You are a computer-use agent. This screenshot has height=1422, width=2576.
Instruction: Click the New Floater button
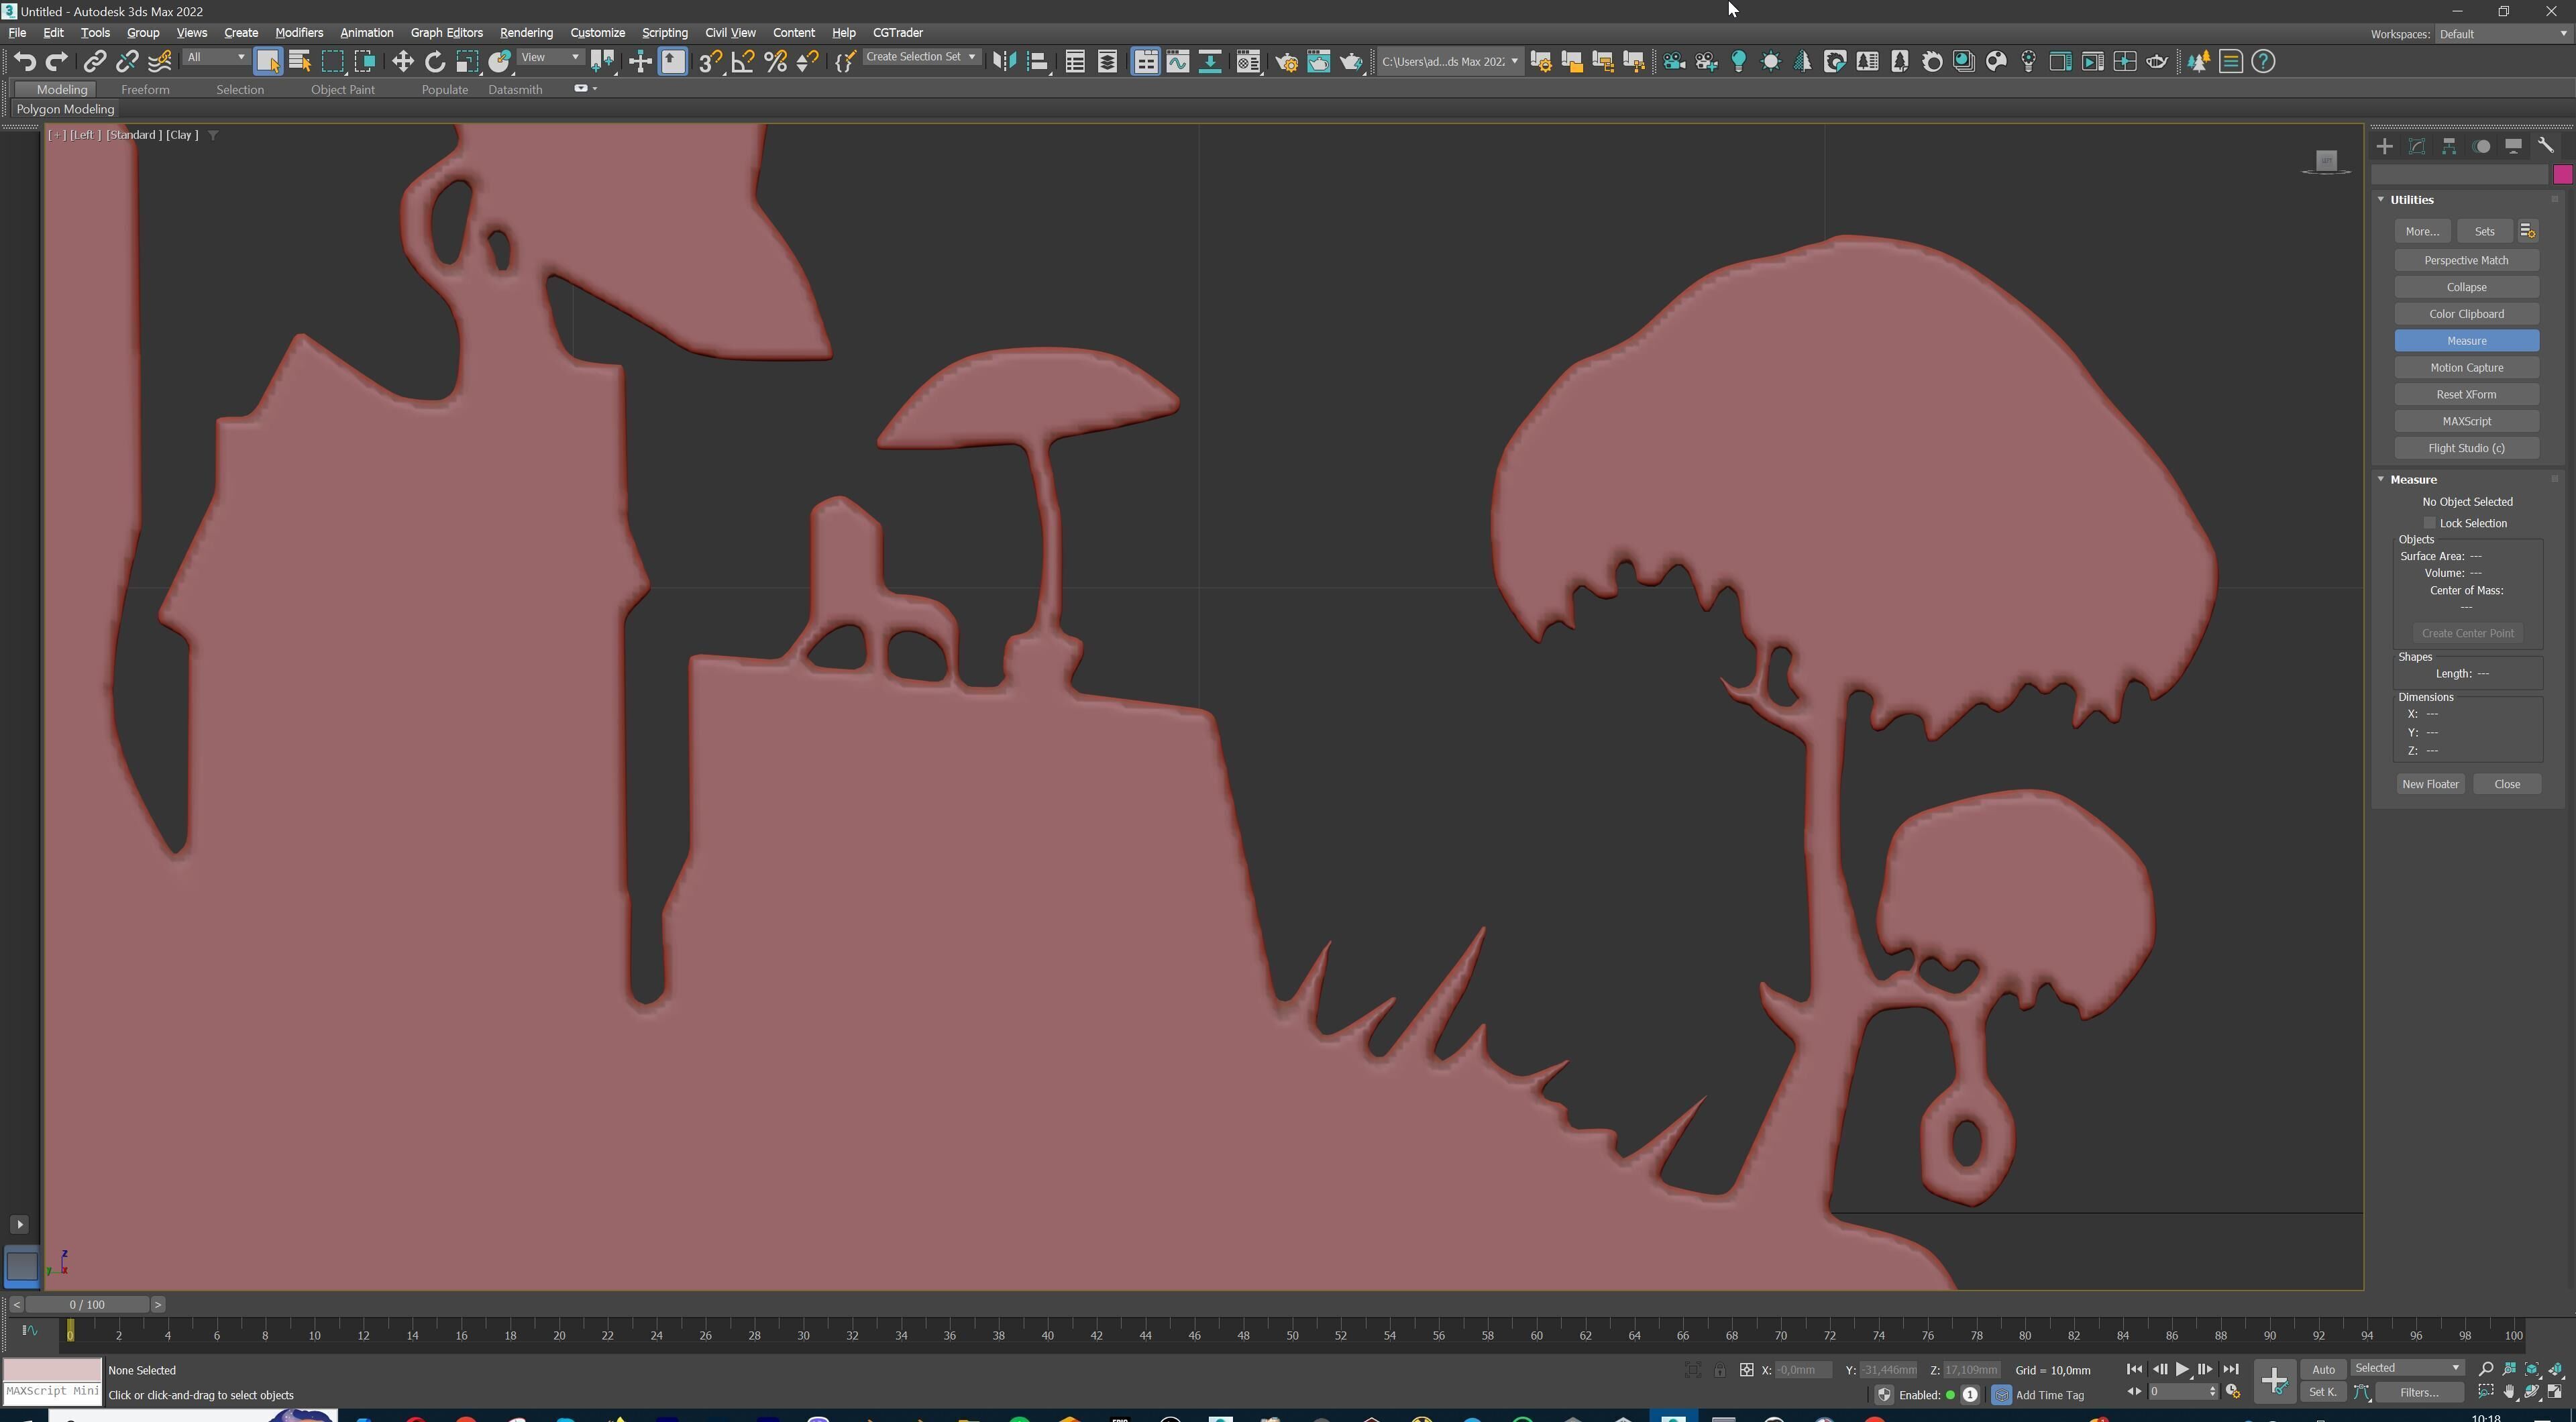(2430, 784)
